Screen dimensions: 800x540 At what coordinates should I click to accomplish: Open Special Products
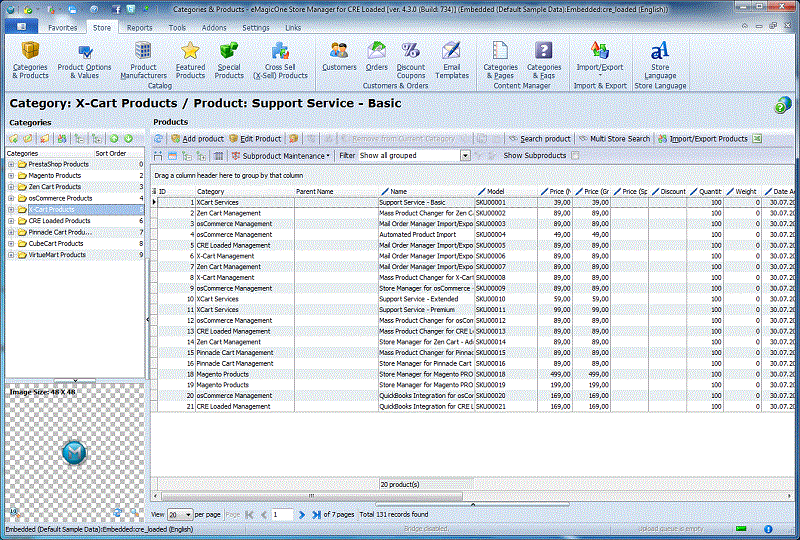pyautogui.click(x=229, y=60)
